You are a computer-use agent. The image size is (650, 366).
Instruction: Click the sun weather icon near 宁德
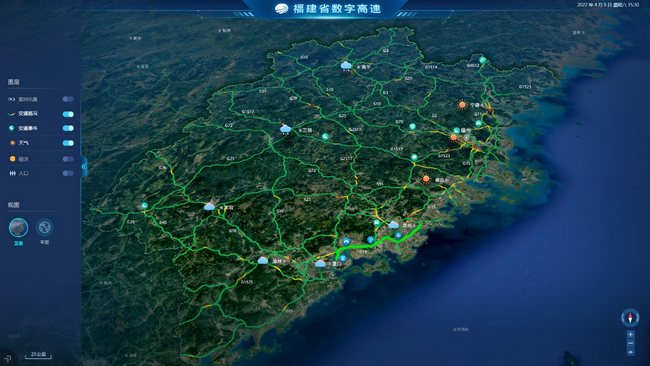[x=462, y=105]
